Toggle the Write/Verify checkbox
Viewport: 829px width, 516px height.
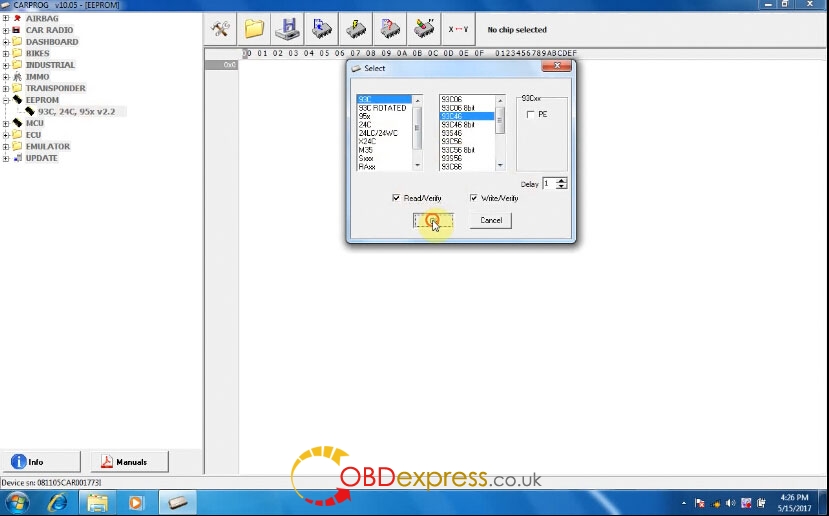473,198
